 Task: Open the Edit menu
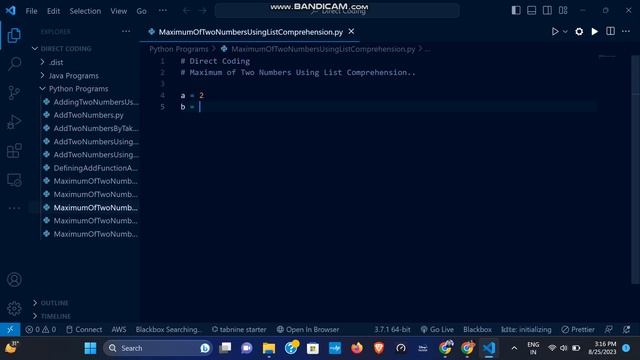click(53, 11)
